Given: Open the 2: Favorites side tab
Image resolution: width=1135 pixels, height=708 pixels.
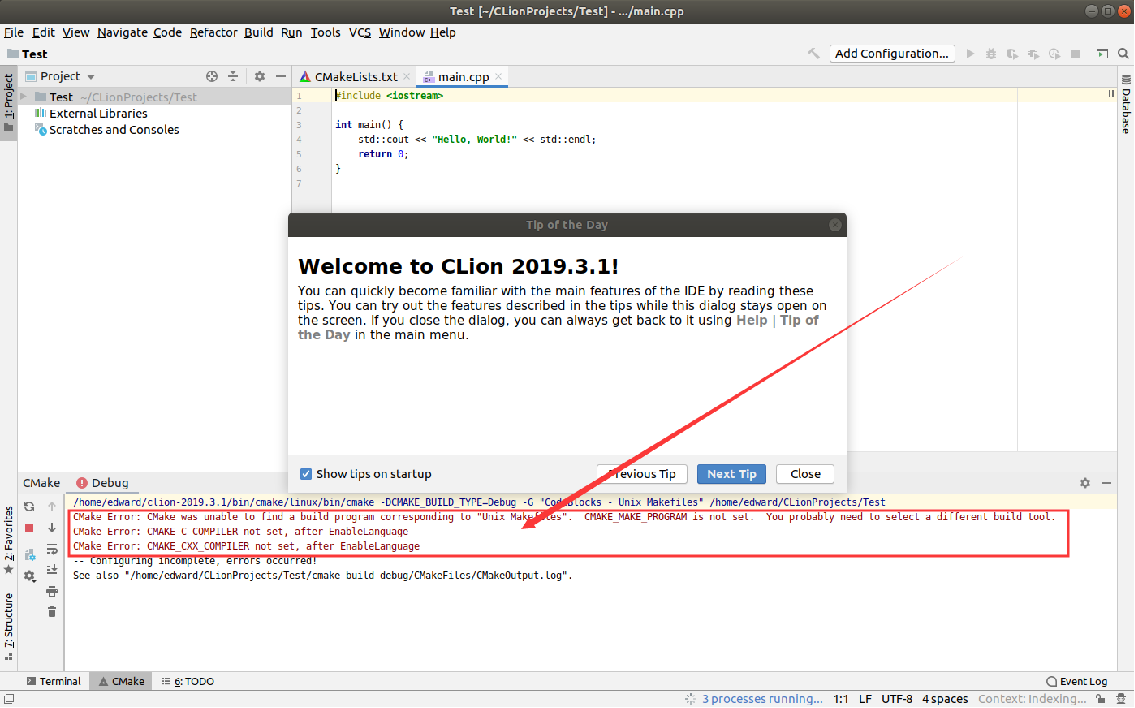Looking at the screenshot, I should click(x=9, y=539).
